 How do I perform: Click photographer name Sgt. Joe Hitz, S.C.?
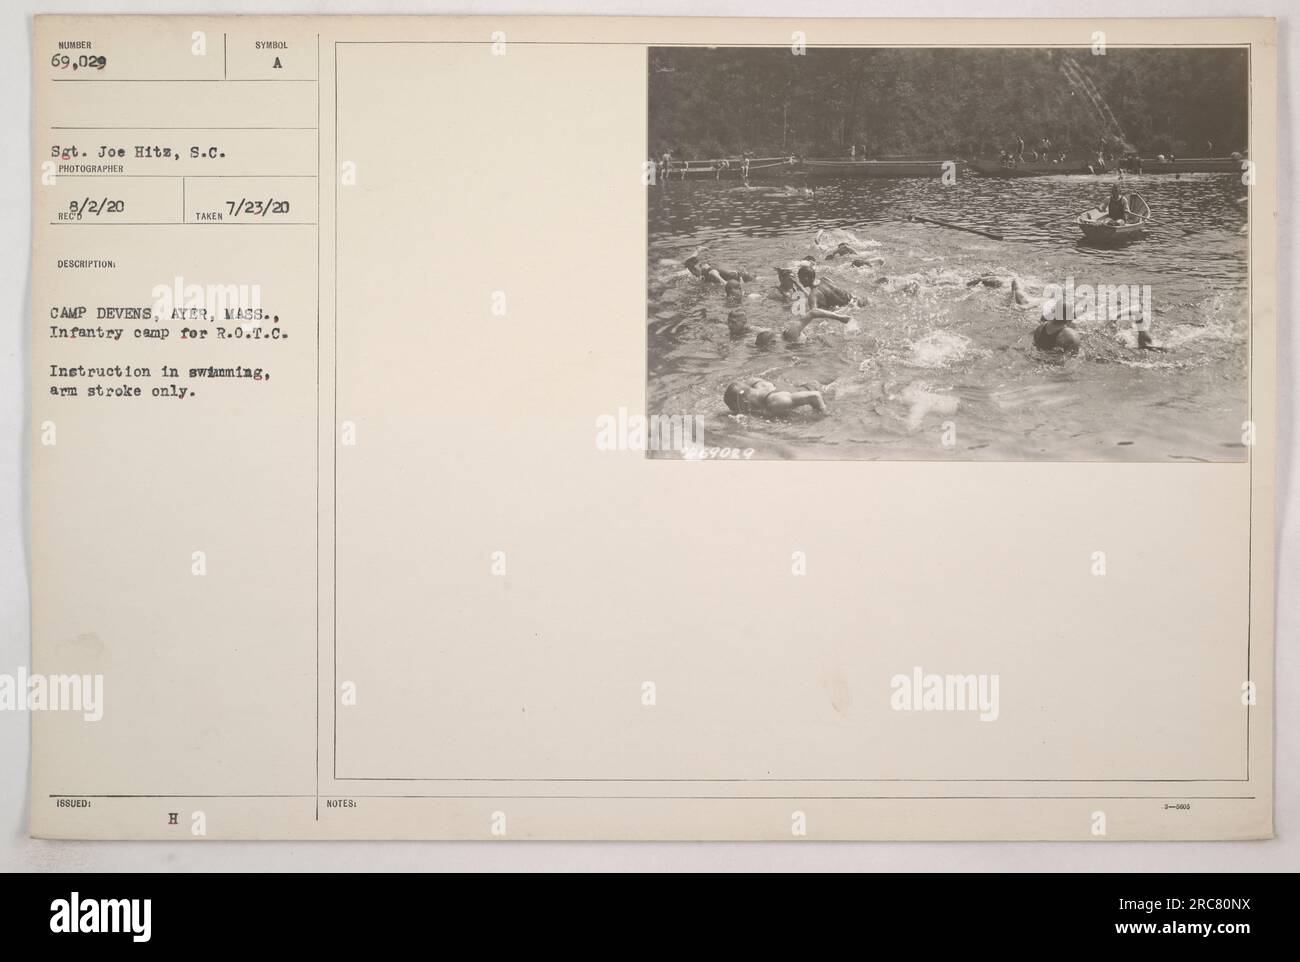click(140, 153)
